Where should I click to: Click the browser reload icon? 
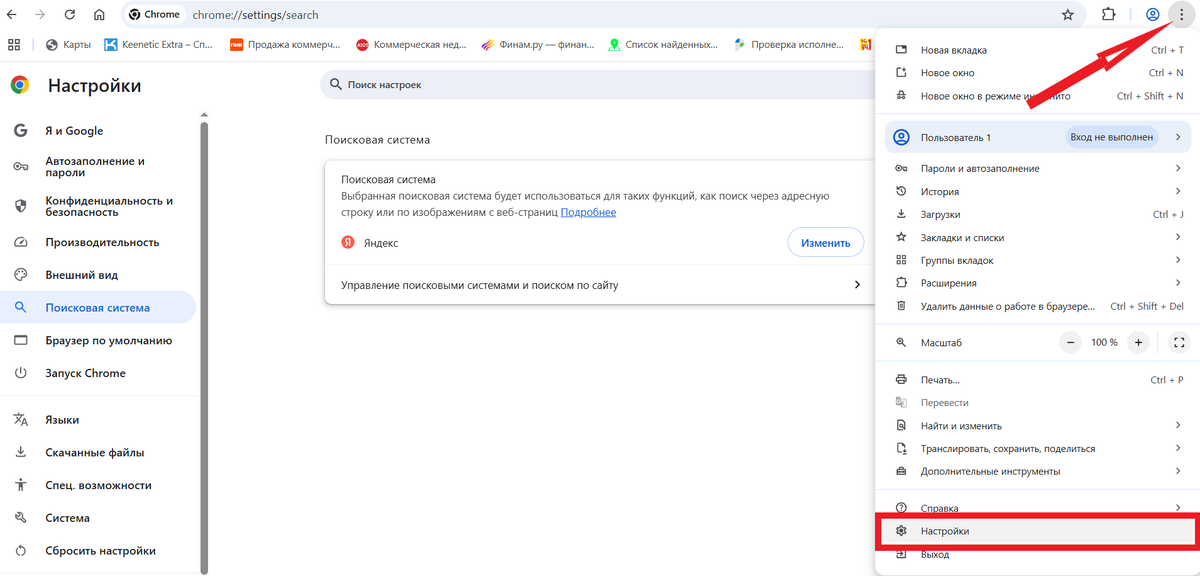[68, 14]
